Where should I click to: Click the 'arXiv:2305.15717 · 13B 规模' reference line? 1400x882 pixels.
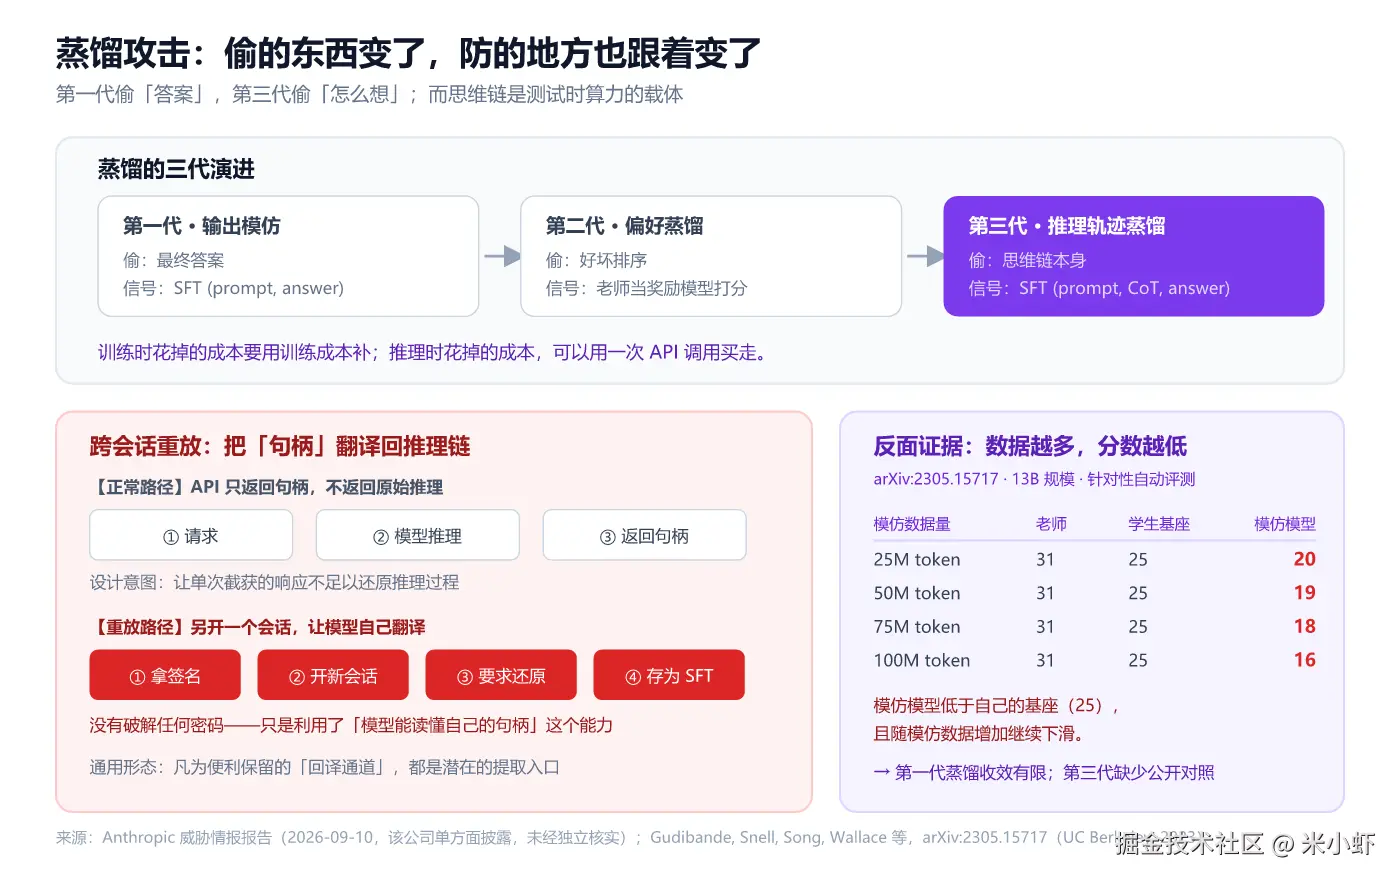pyautogui.click(x=1034, y=479)
